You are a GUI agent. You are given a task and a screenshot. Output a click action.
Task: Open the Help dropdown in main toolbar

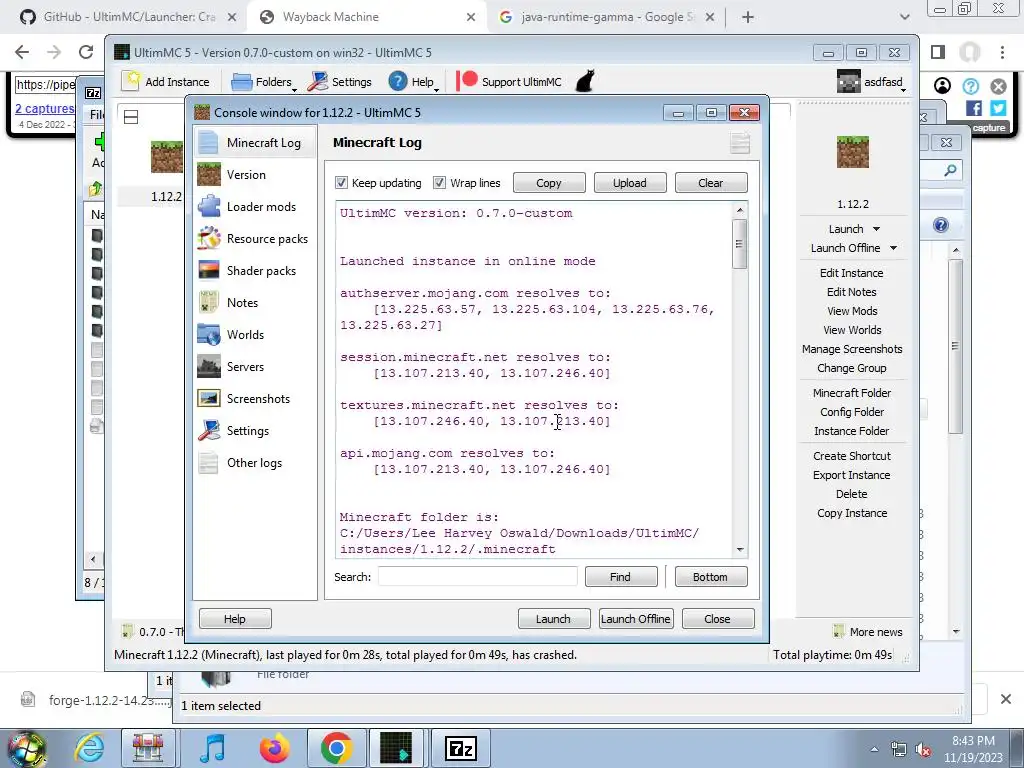(x=413, y=82)
